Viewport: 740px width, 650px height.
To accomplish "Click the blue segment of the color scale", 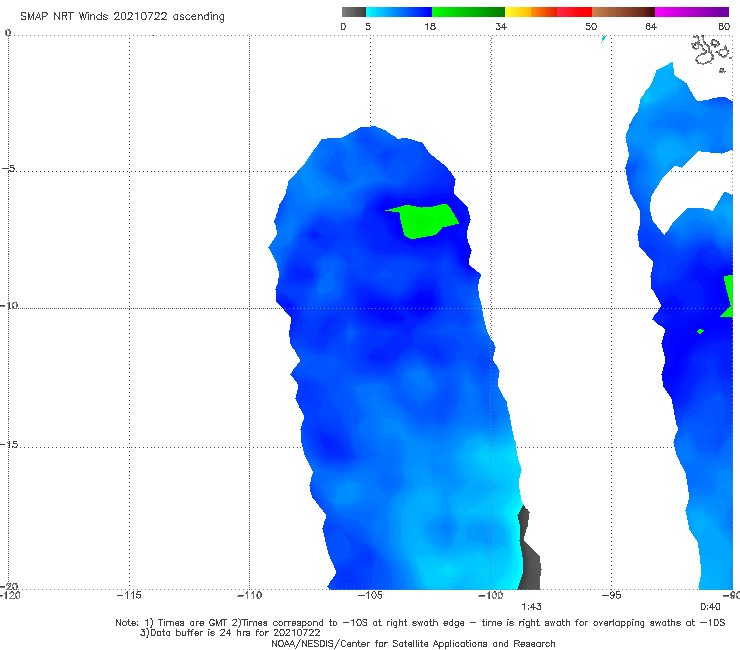I will point(399,12).
